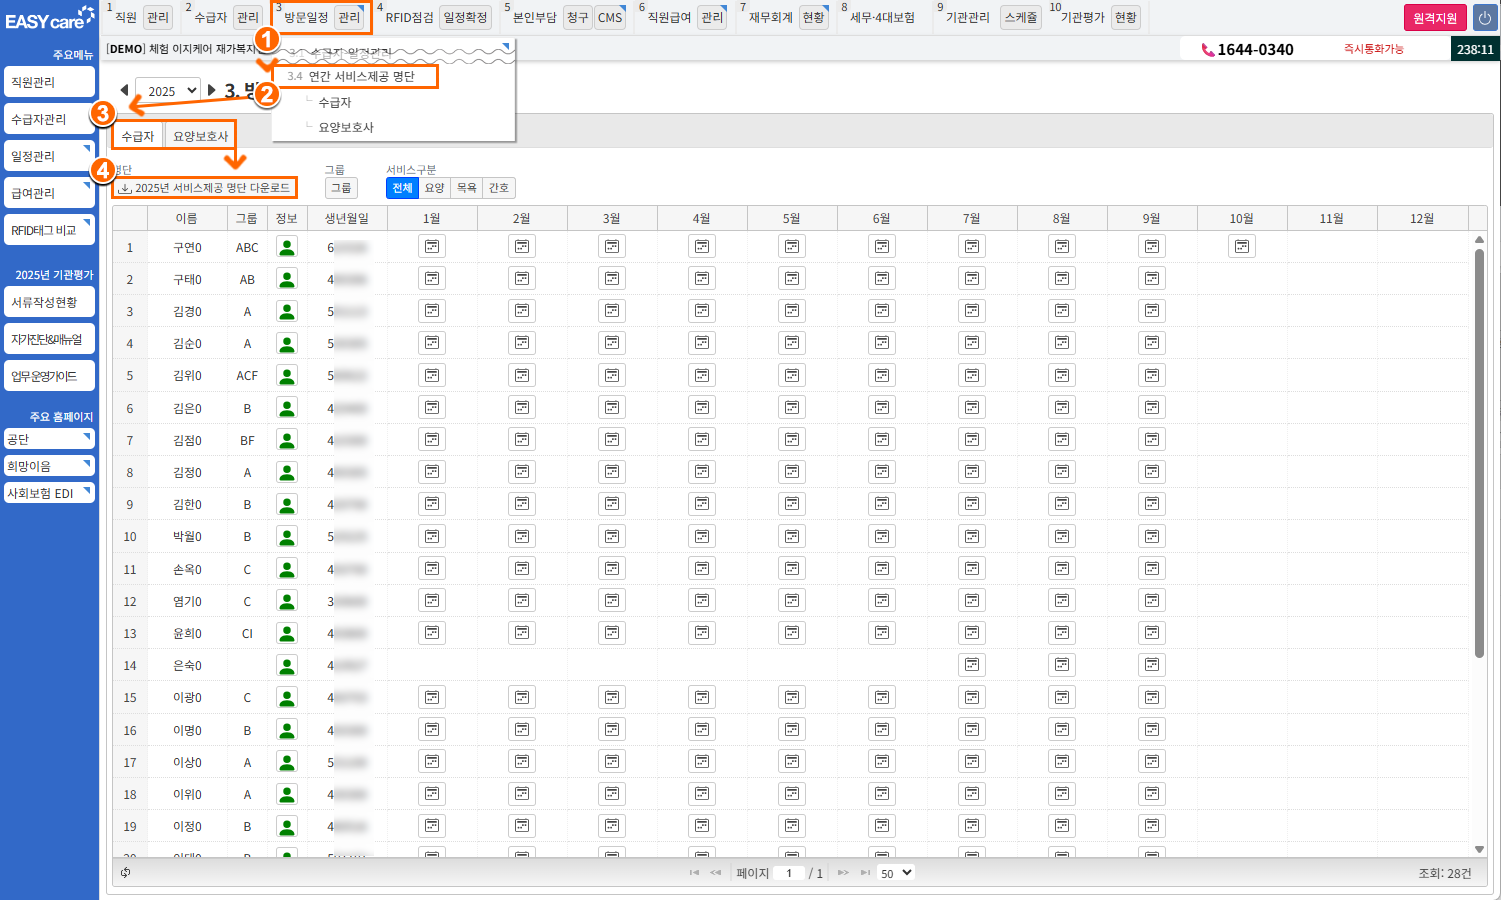
Task: Advance to next year with the right arrow
Action: (212, 90)
